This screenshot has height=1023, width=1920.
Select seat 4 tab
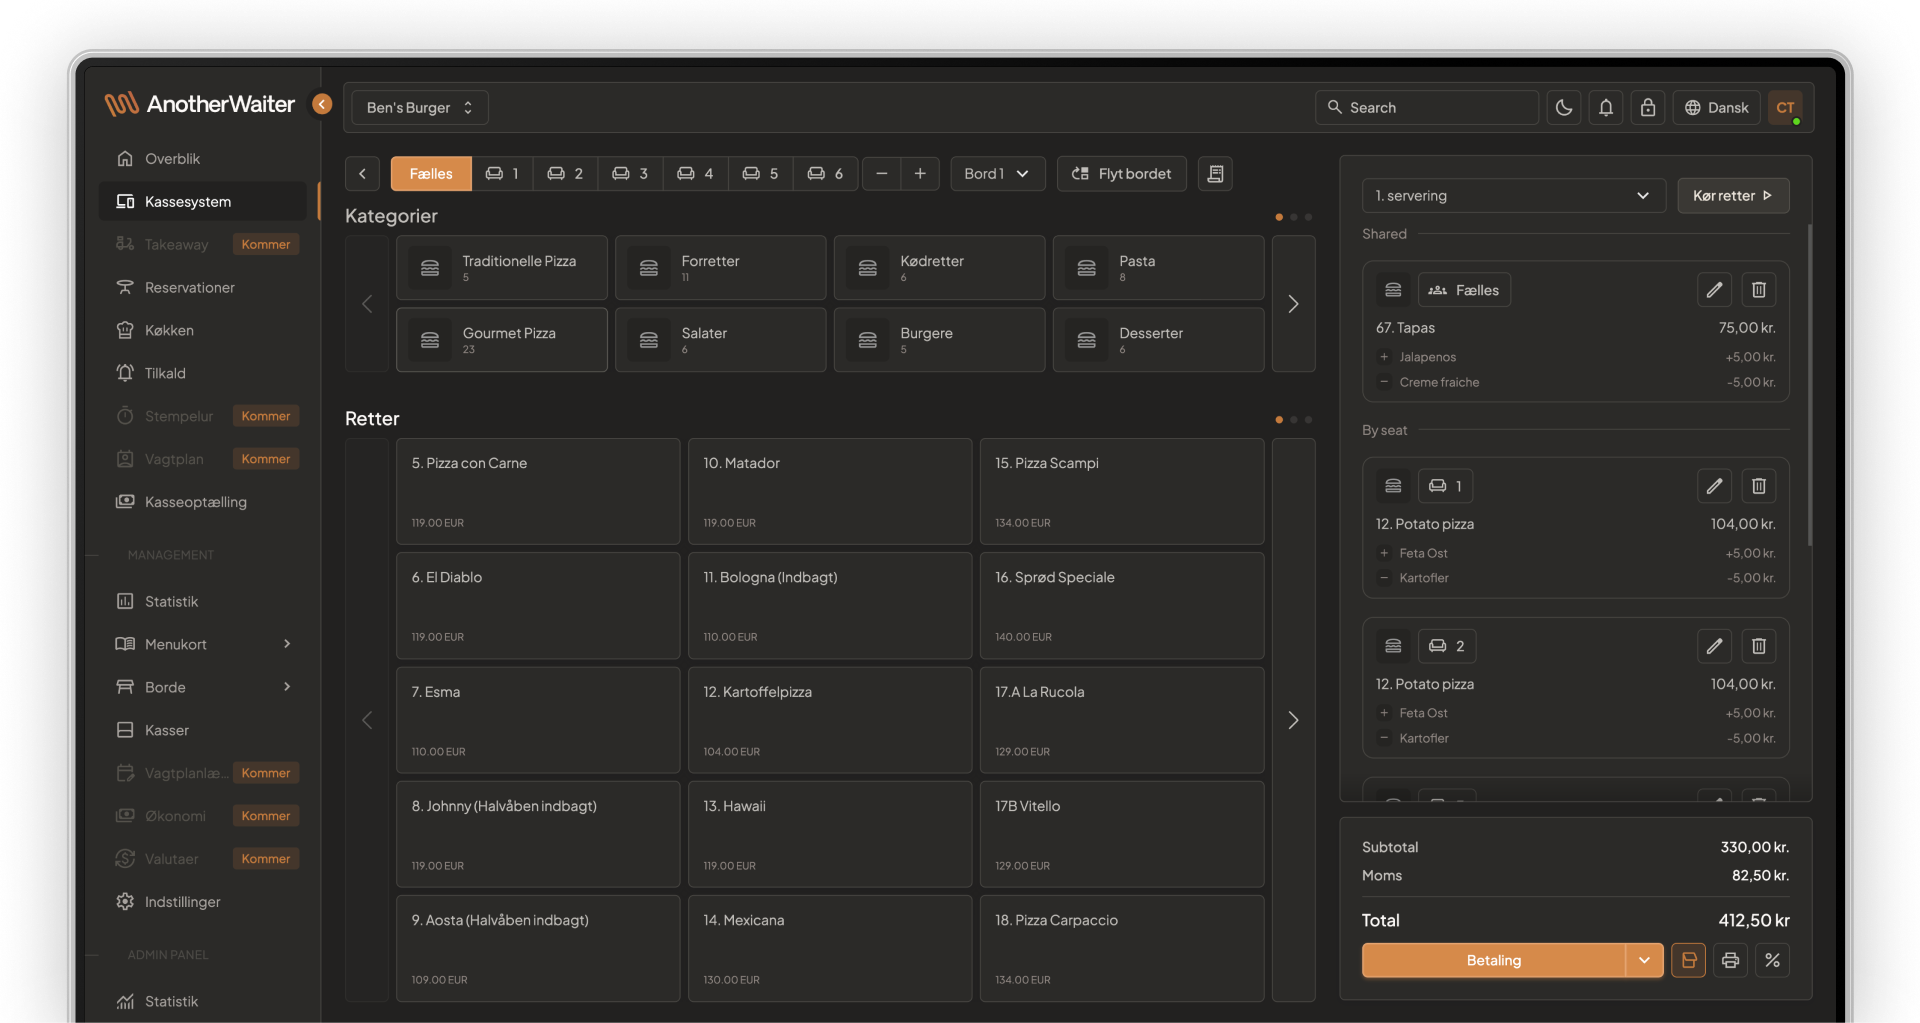point(695,174)
